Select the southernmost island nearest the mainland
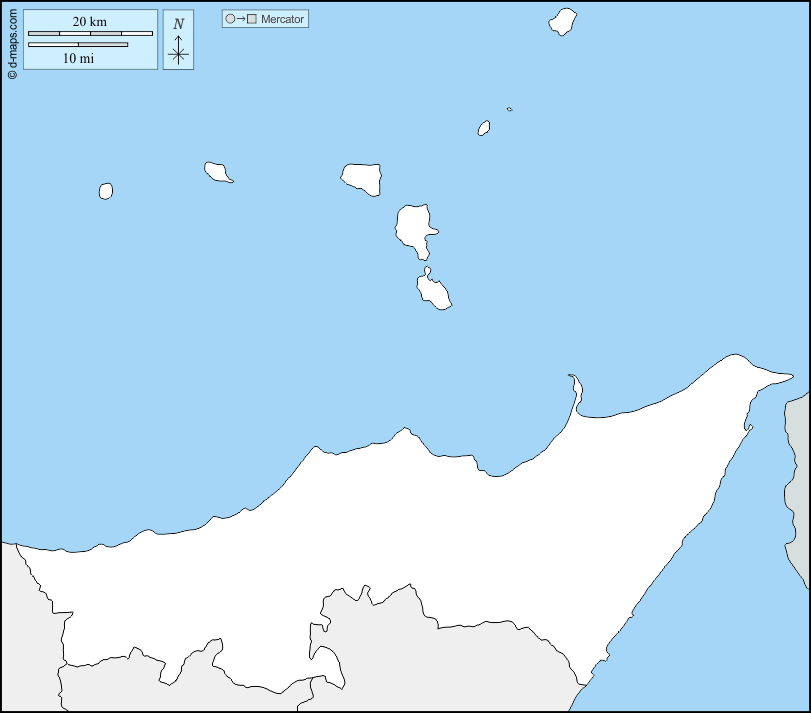 433,291
